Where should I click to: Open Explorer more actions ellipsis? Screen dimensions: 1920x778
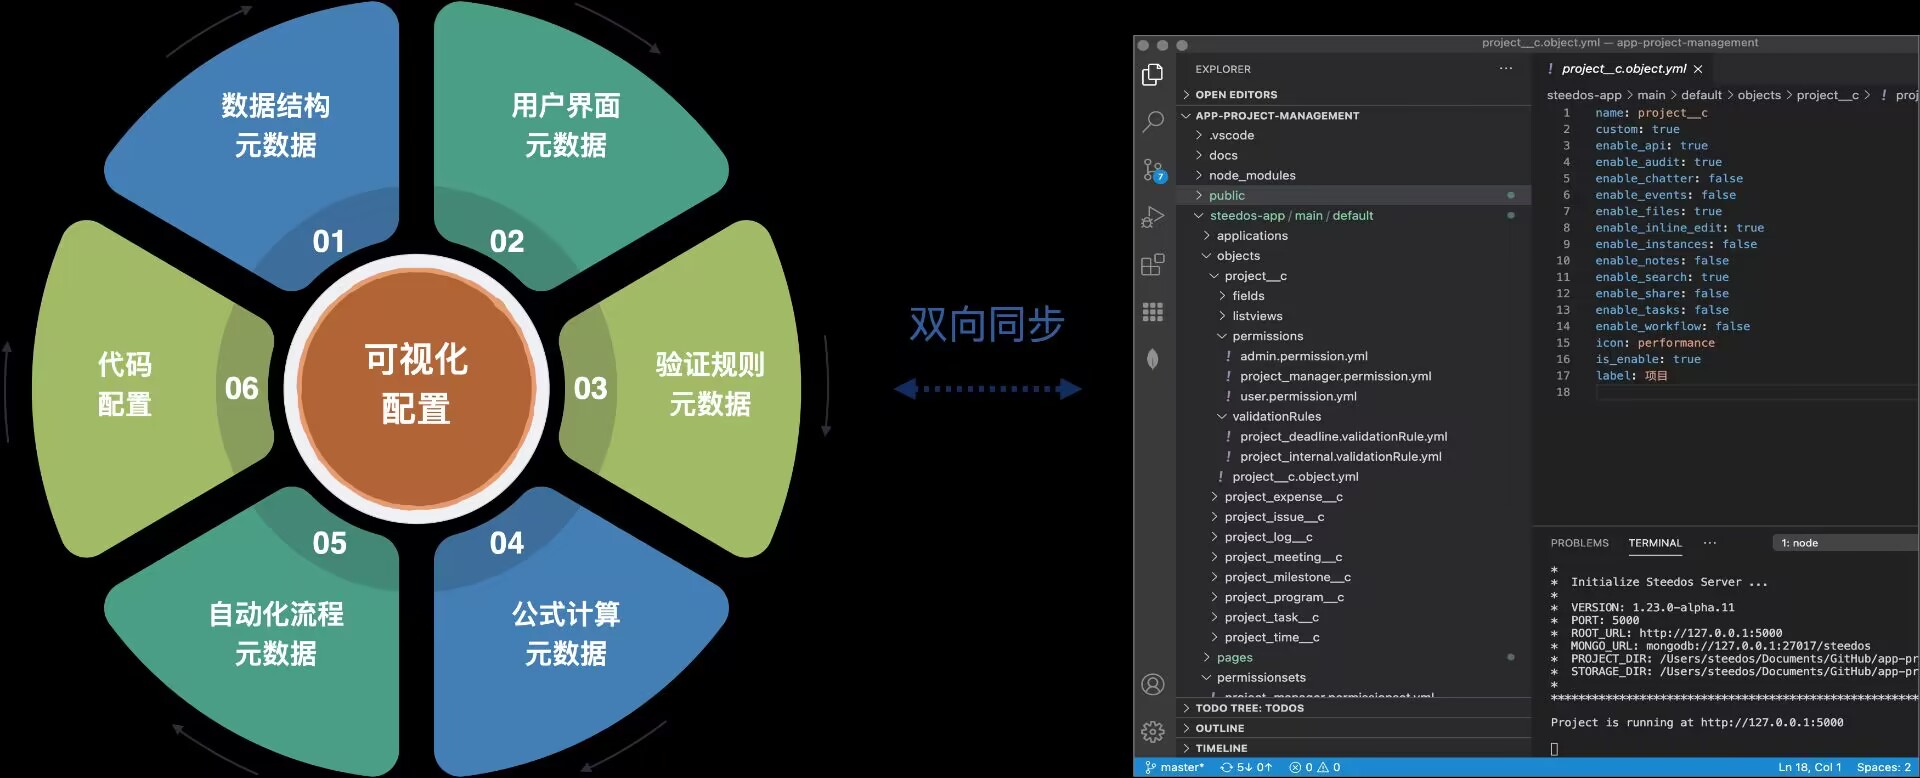(1506, 69)
